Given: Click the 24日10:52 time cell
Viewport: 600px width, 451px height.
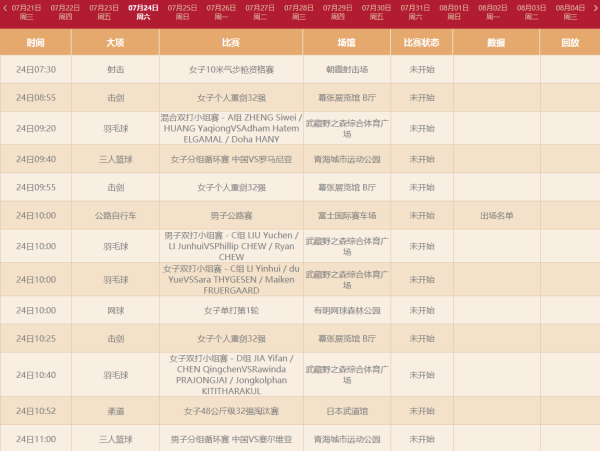Looking at the screenshot, I should tap(36, 411).
